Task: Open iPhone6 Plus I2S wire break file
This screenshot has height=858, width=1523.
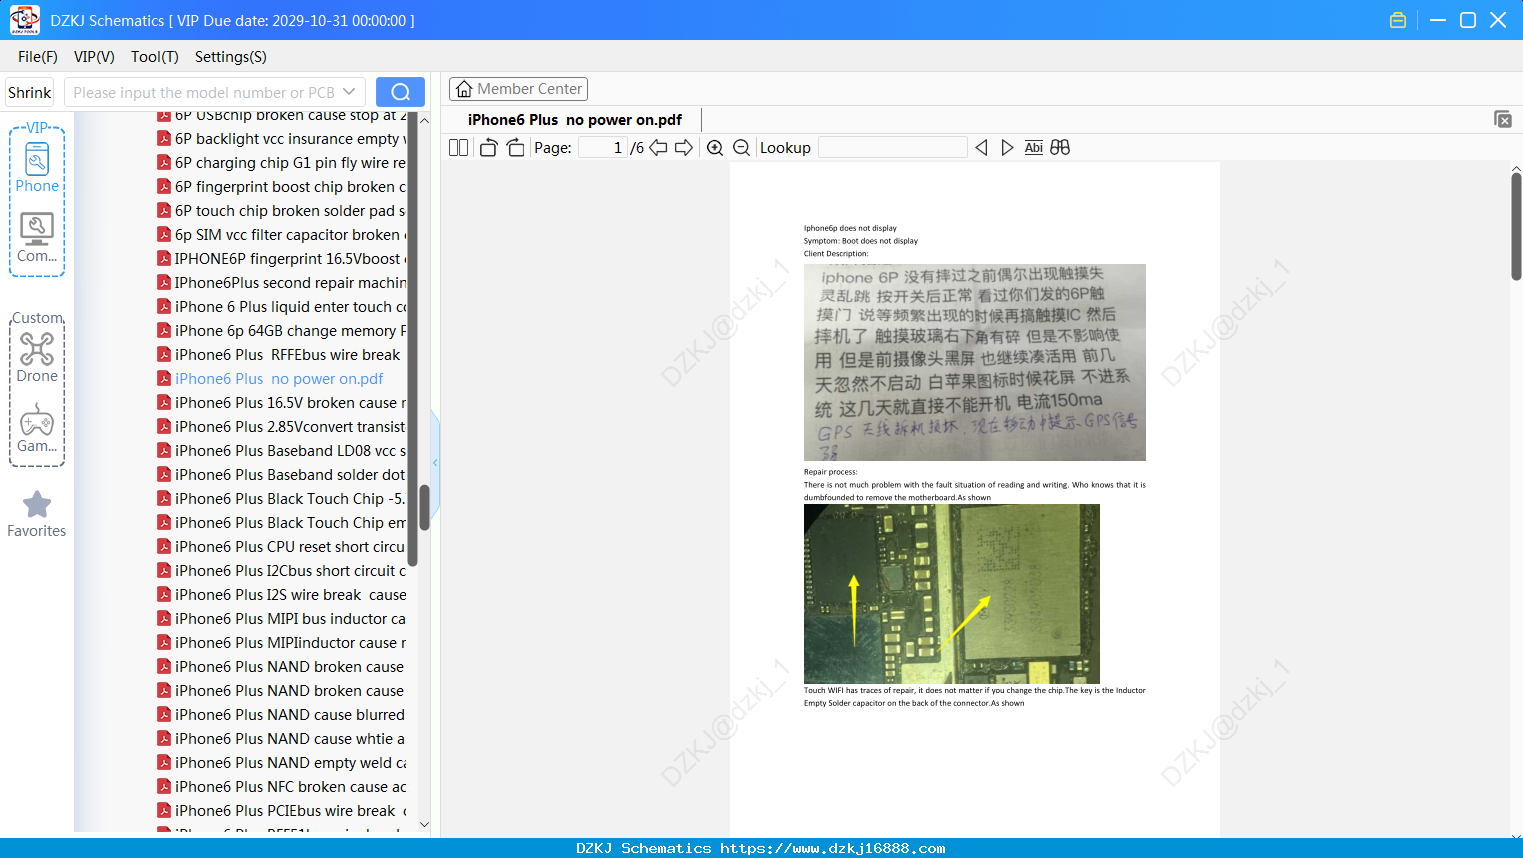Action: [x=290, y=595]
